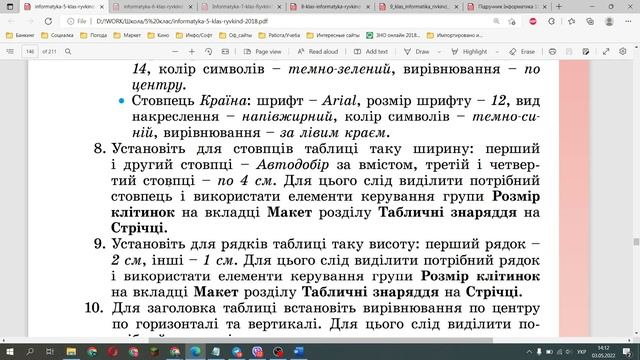Click the page number field showing 146

[x=30, y=52]
